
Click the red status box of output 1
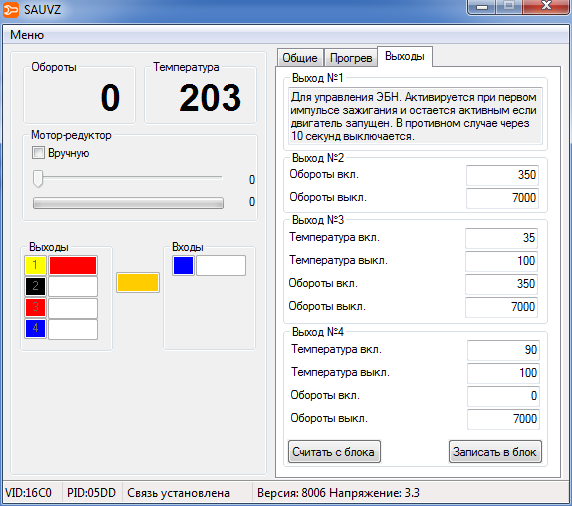(x=73, y=265)
